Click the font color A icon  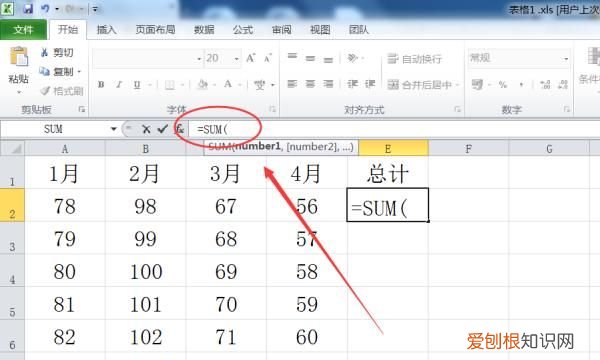click(x=228, y=85)
